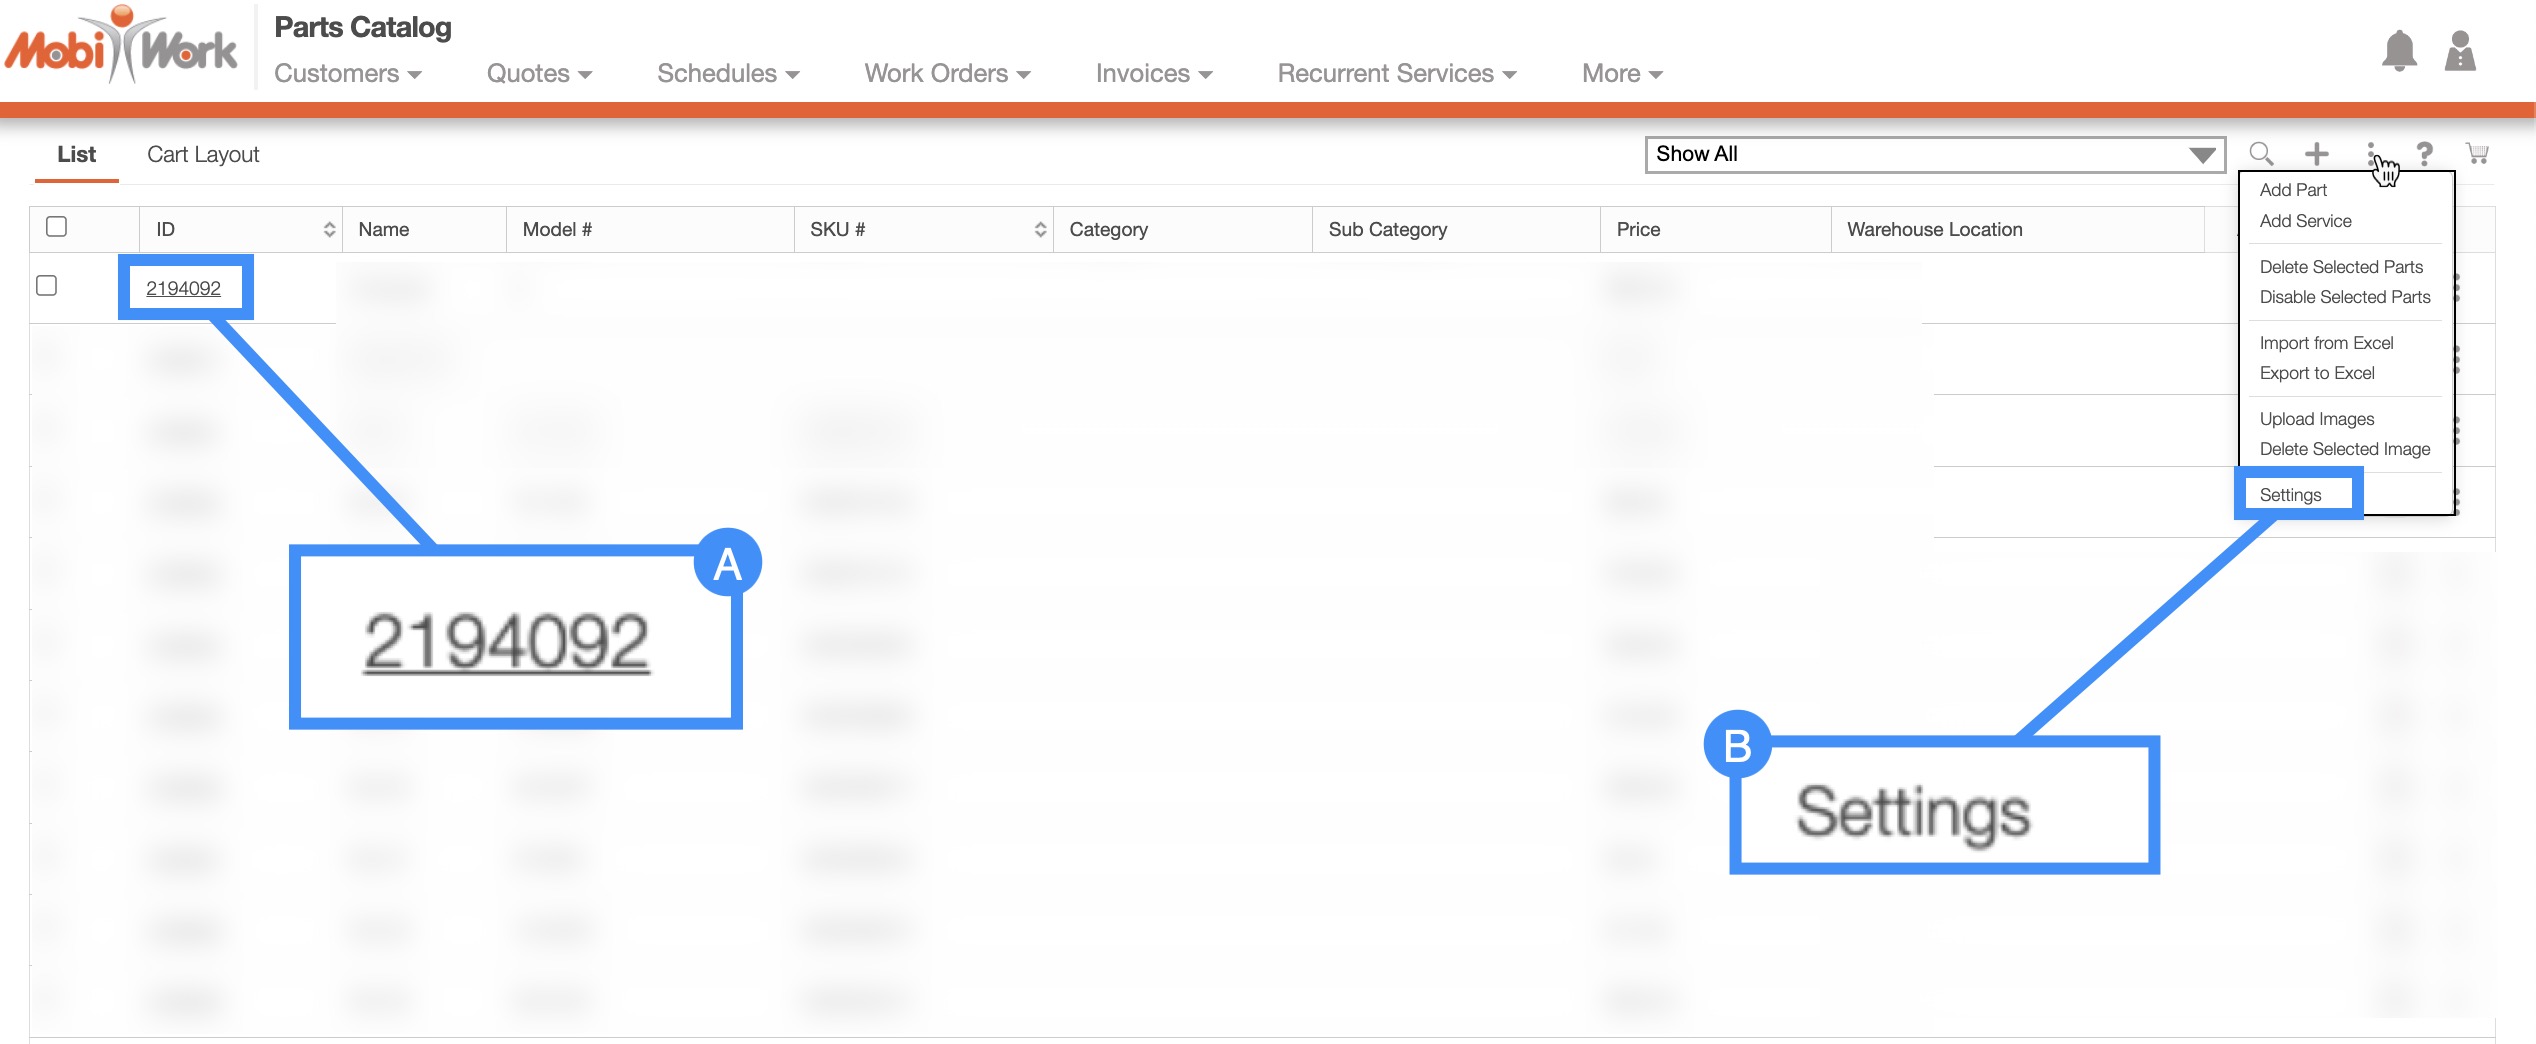Sort by the ID column arrows

329,230
